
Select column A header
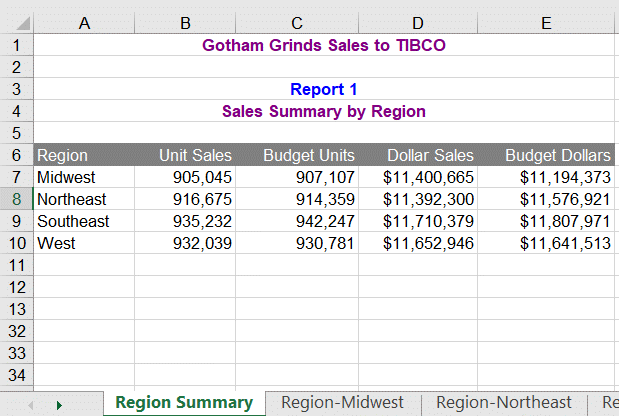(84, 23)
